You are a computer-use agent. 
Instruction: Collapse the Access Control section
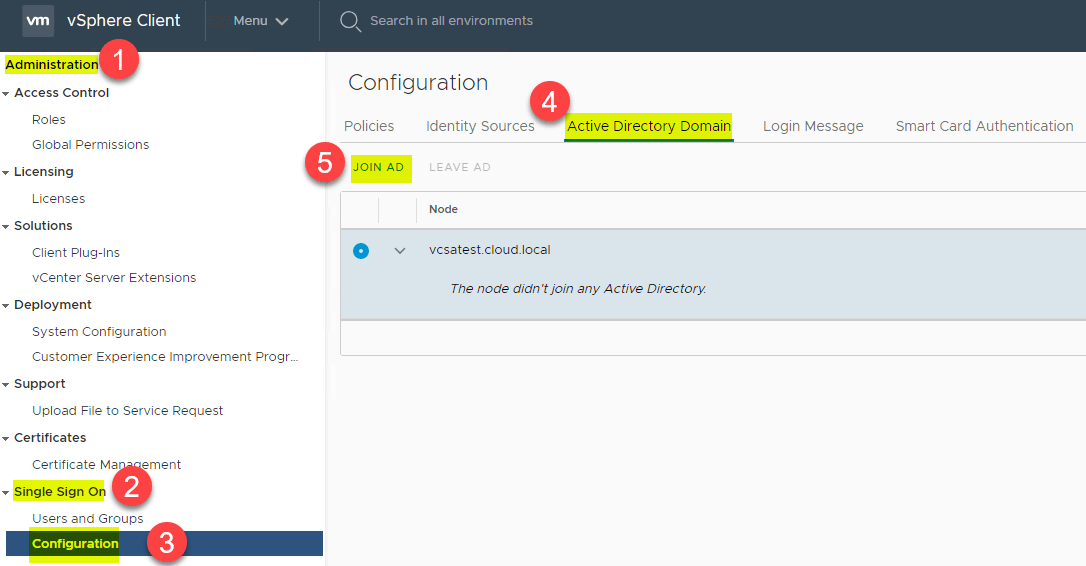pos(6,94)
